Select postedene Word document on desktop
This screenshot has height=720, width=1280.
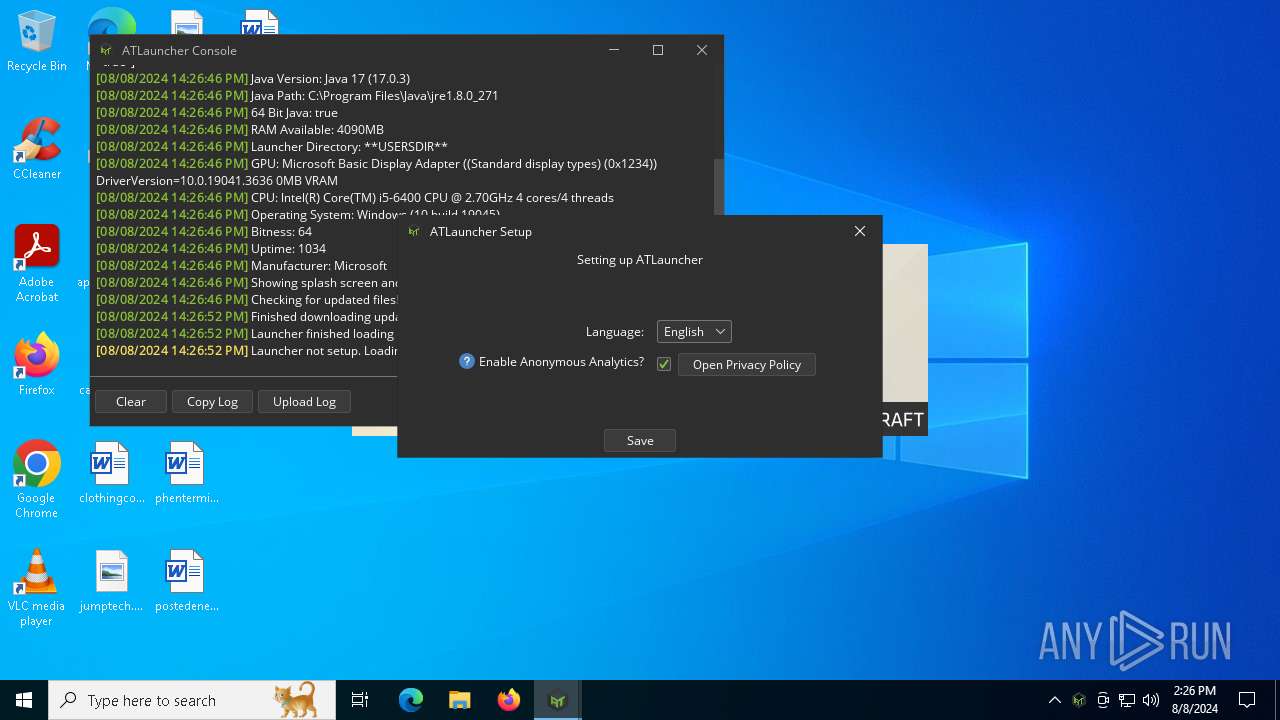186,581
